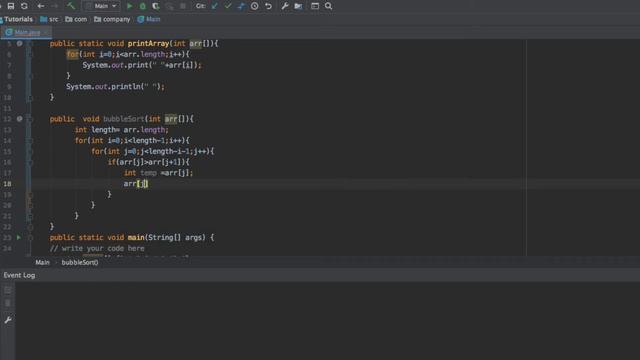Navigate forward with the right arrow
This screenshot has height=360, width=640.
click(x=54, y=6)
